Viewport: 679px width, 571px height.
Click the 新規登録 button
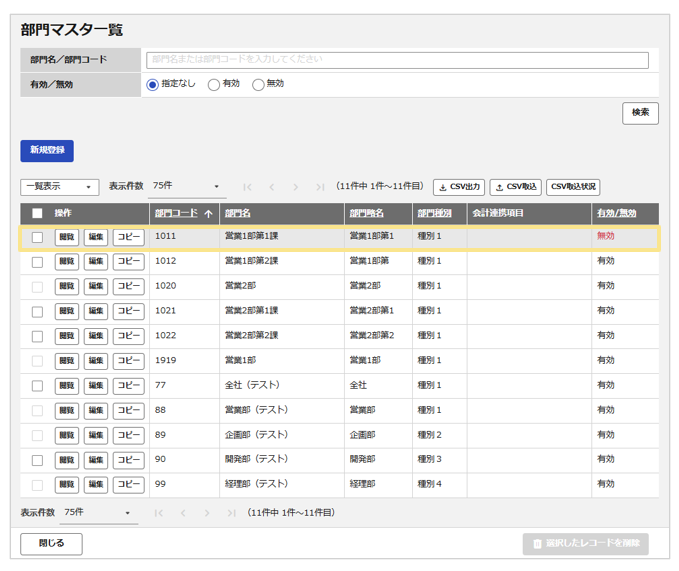point(47,151)
